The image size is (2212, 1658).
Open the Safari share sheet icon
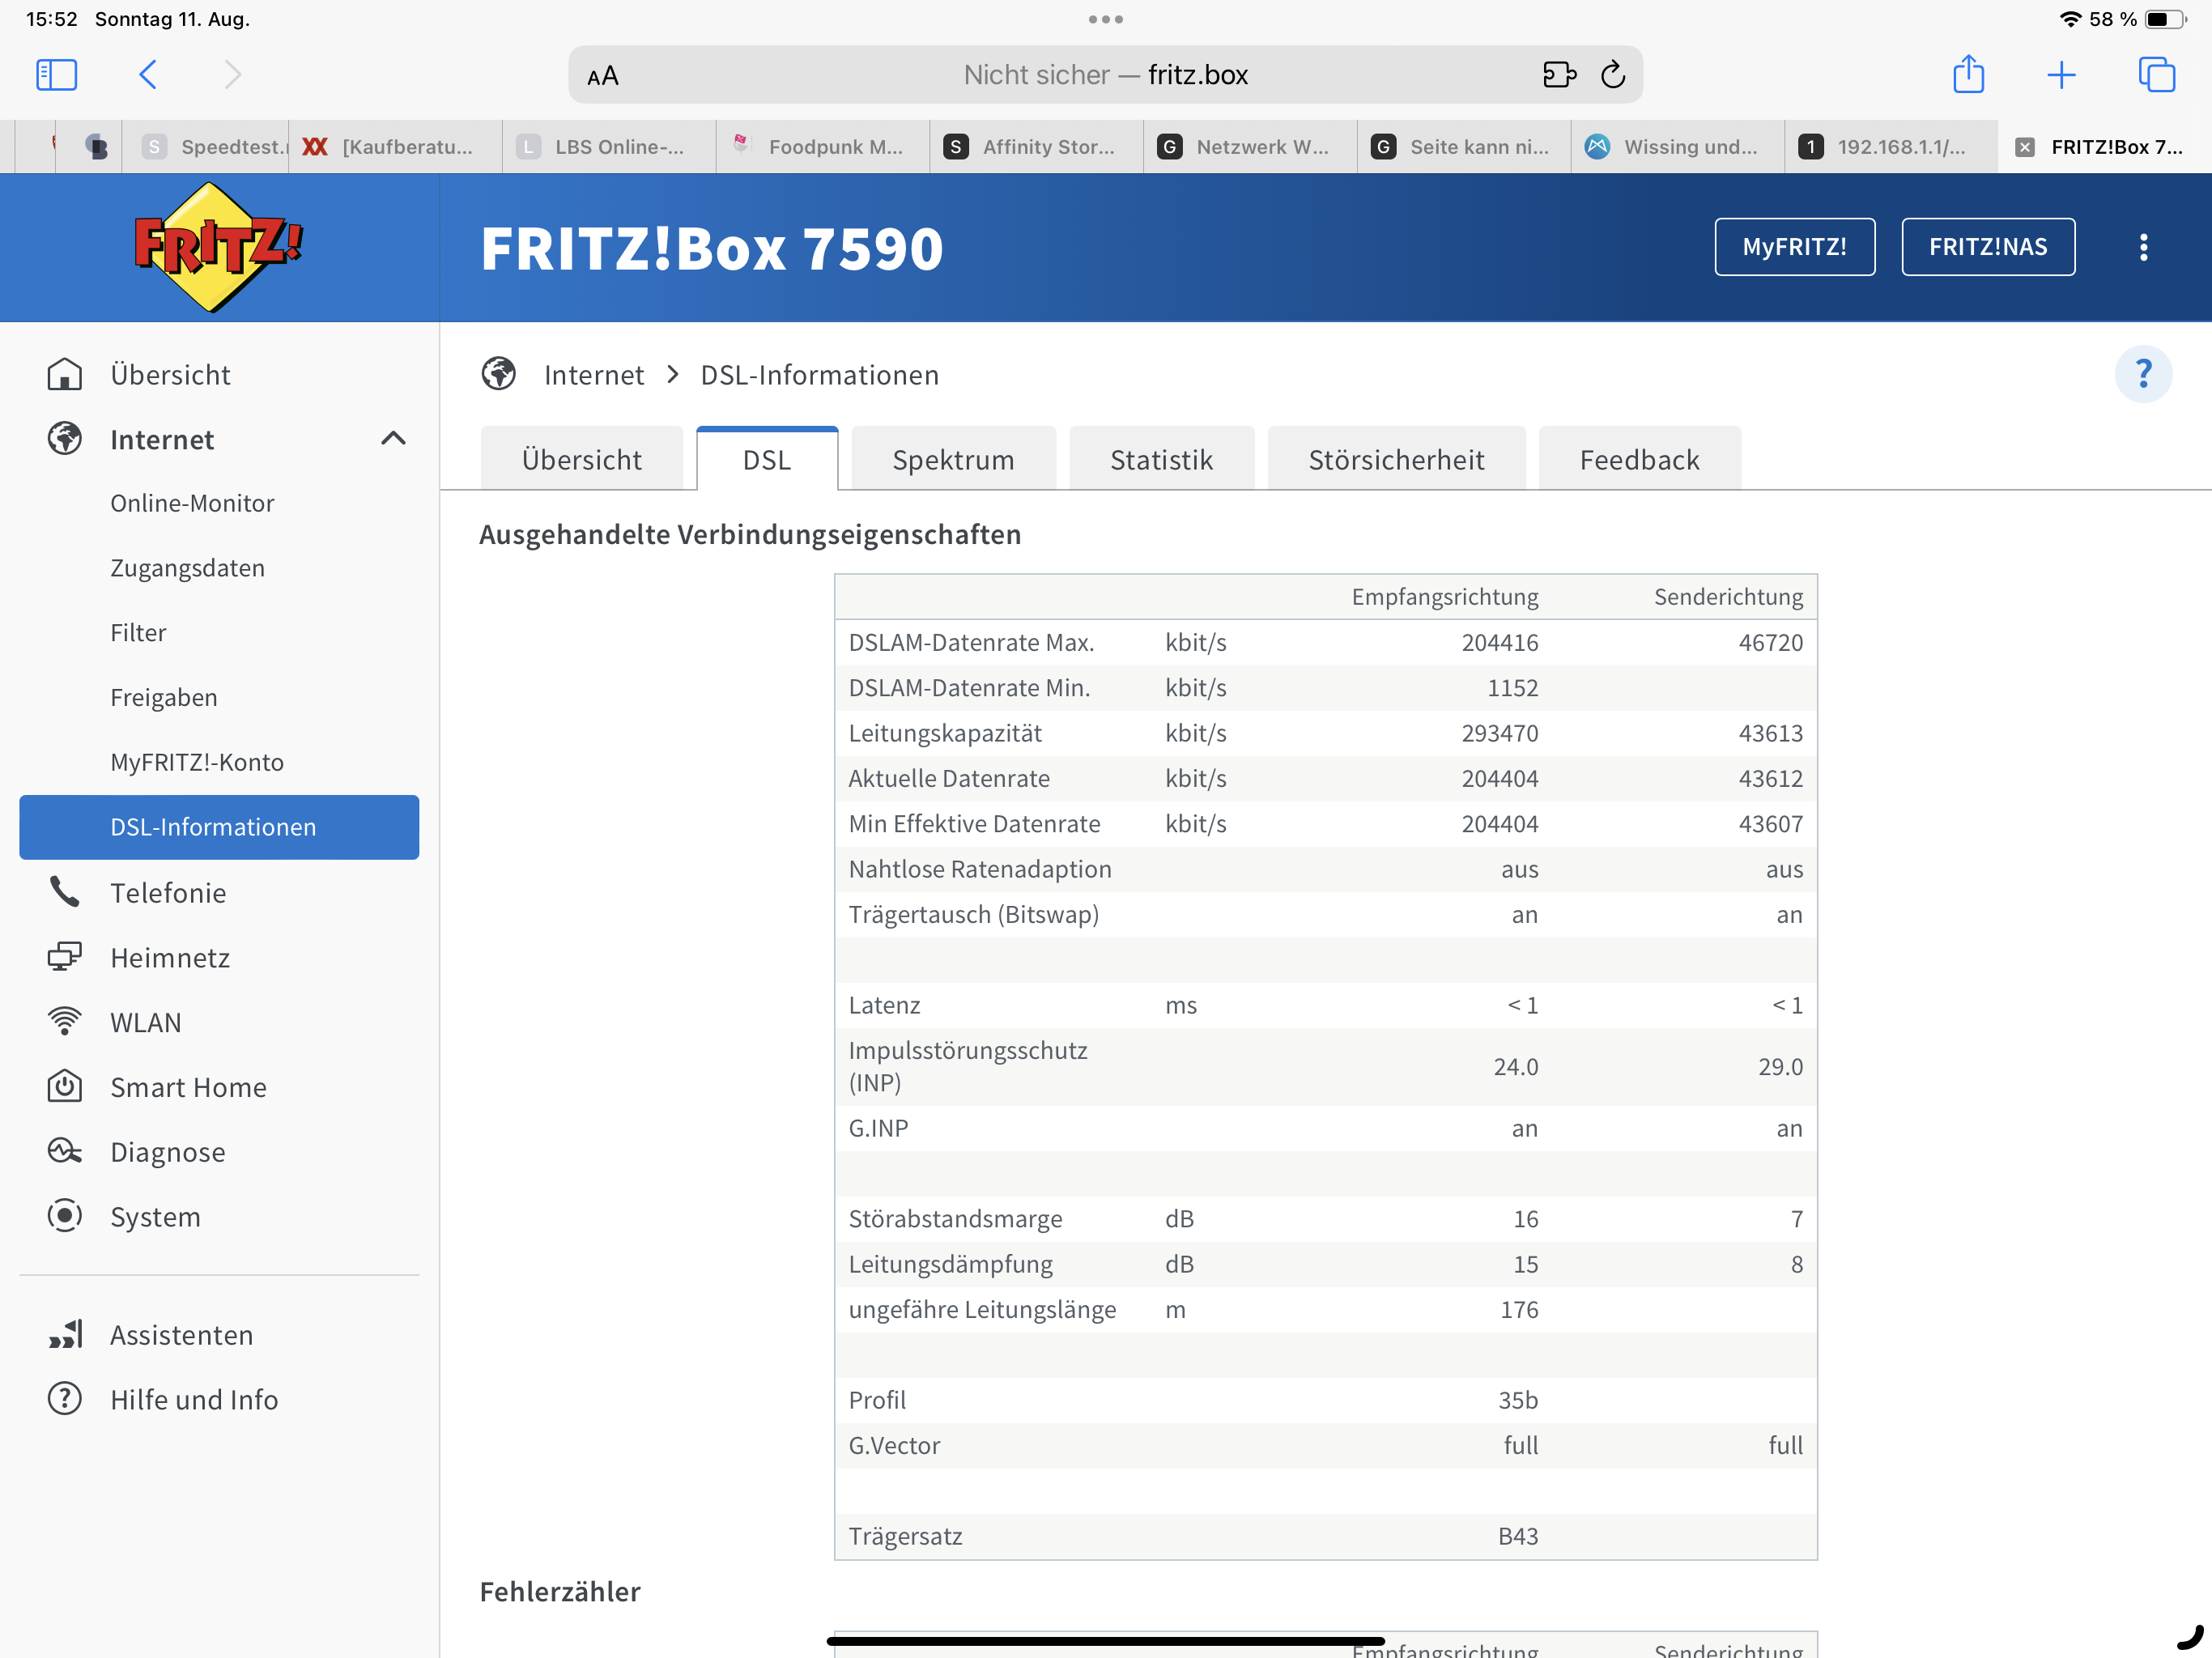pyautogui.click(x=1968, y=75)
